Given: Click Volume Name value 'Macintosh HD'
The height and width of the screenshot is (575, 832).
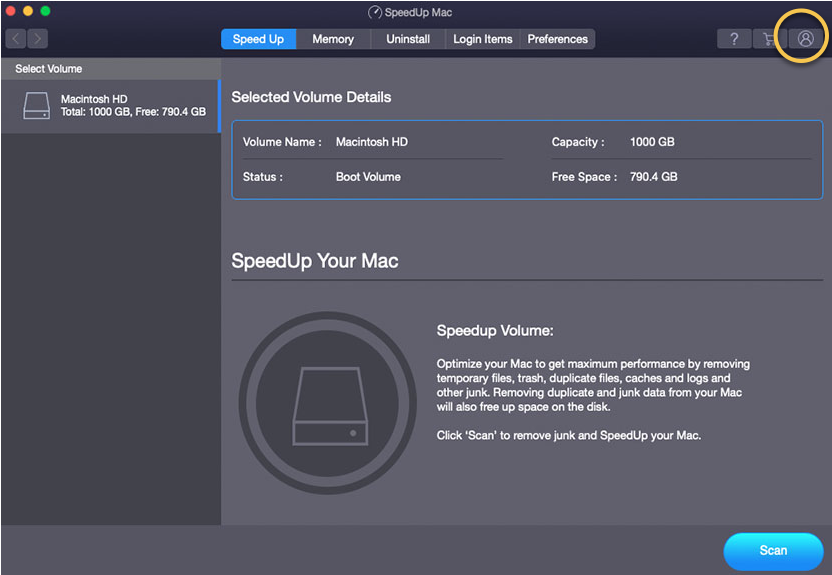Looking at the screenshot, I should [x=371, y=142].
